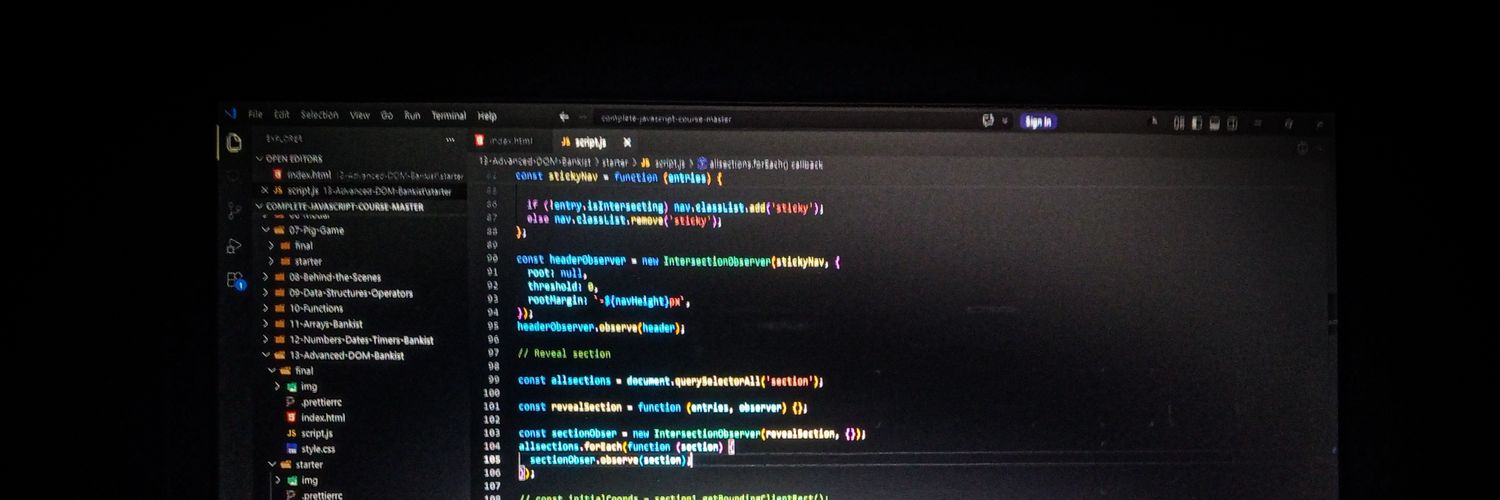This screenshot has width=1500, height=500.
Task: Open the Explorer view in activity bar
Action: pos(233,142)
